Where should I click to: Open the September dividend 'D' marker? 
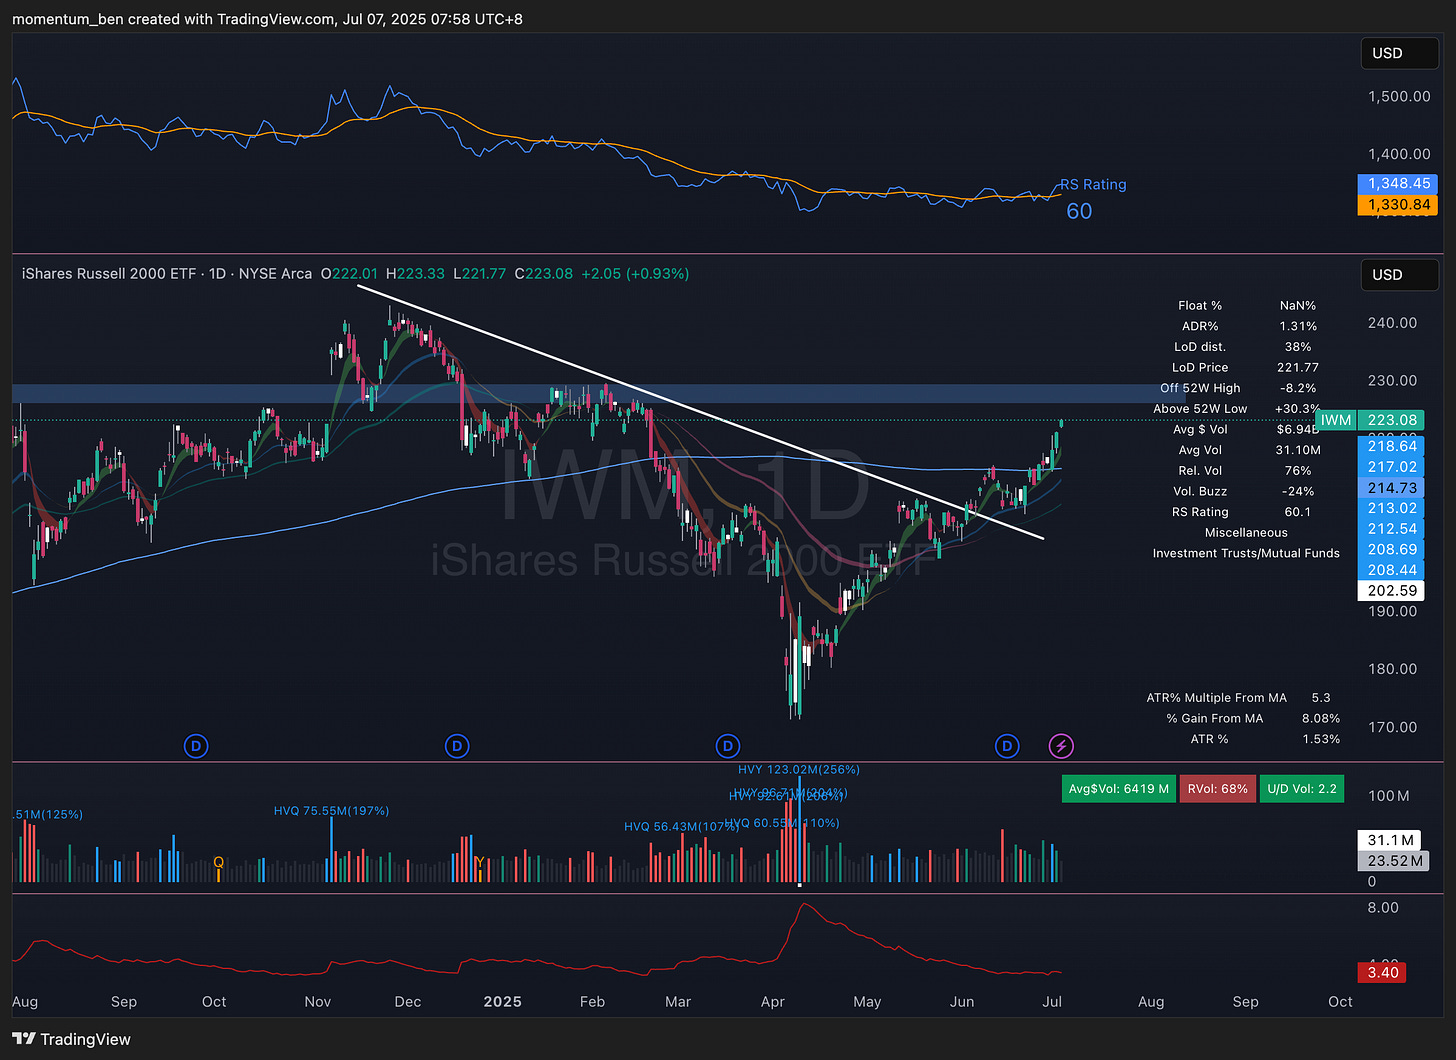[197, 746]
